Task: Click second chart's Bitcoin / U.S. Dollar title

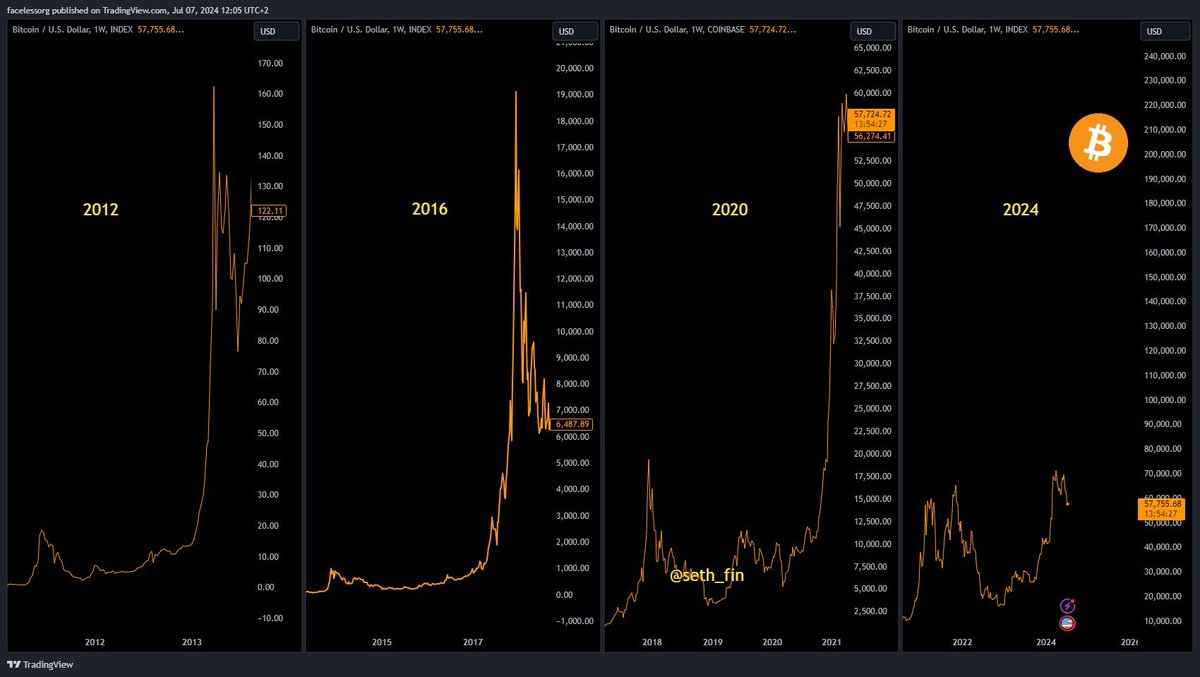Action: click(371, 30)
